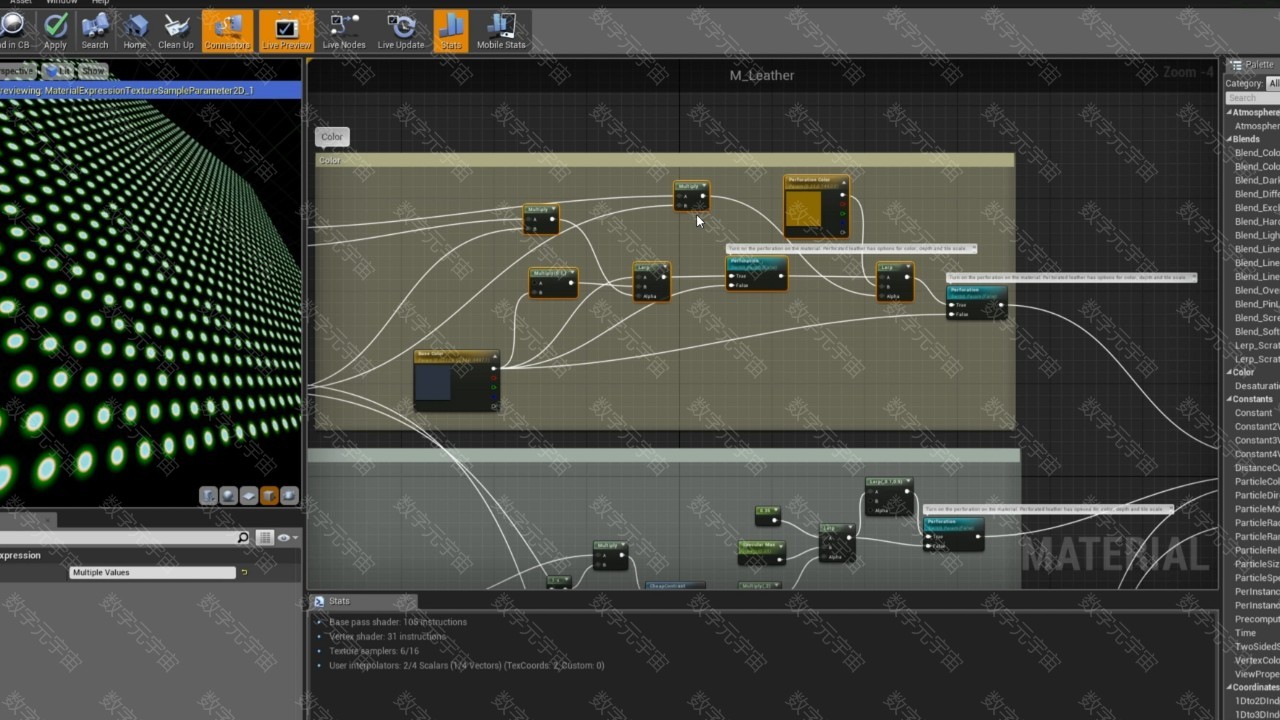Toggle Connectors display in toolbar
Viewport: 1280px width, 720px height.
227,30
